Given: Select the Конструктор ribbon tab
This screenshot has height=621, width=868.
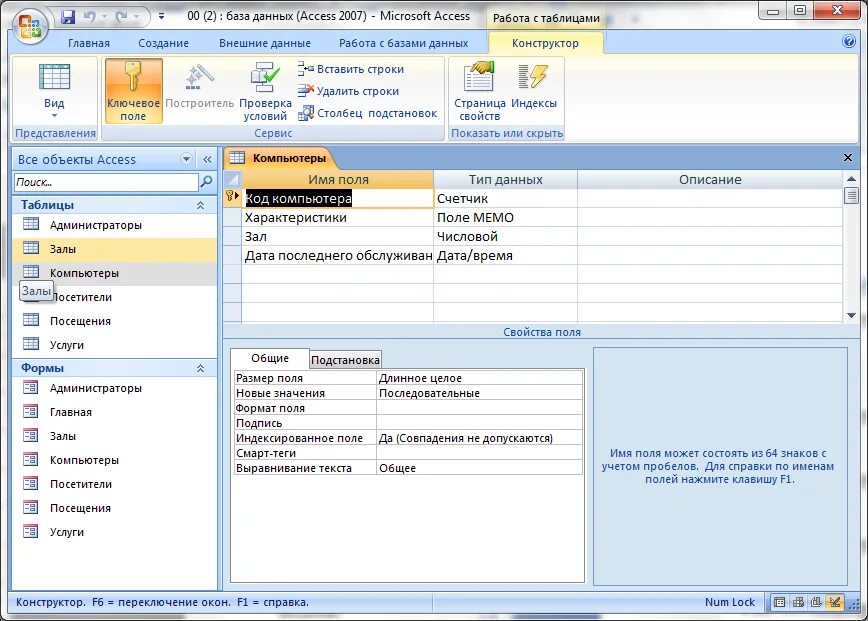Looking at the screenshot, I should pyautogui.click(x=545, y=43).
